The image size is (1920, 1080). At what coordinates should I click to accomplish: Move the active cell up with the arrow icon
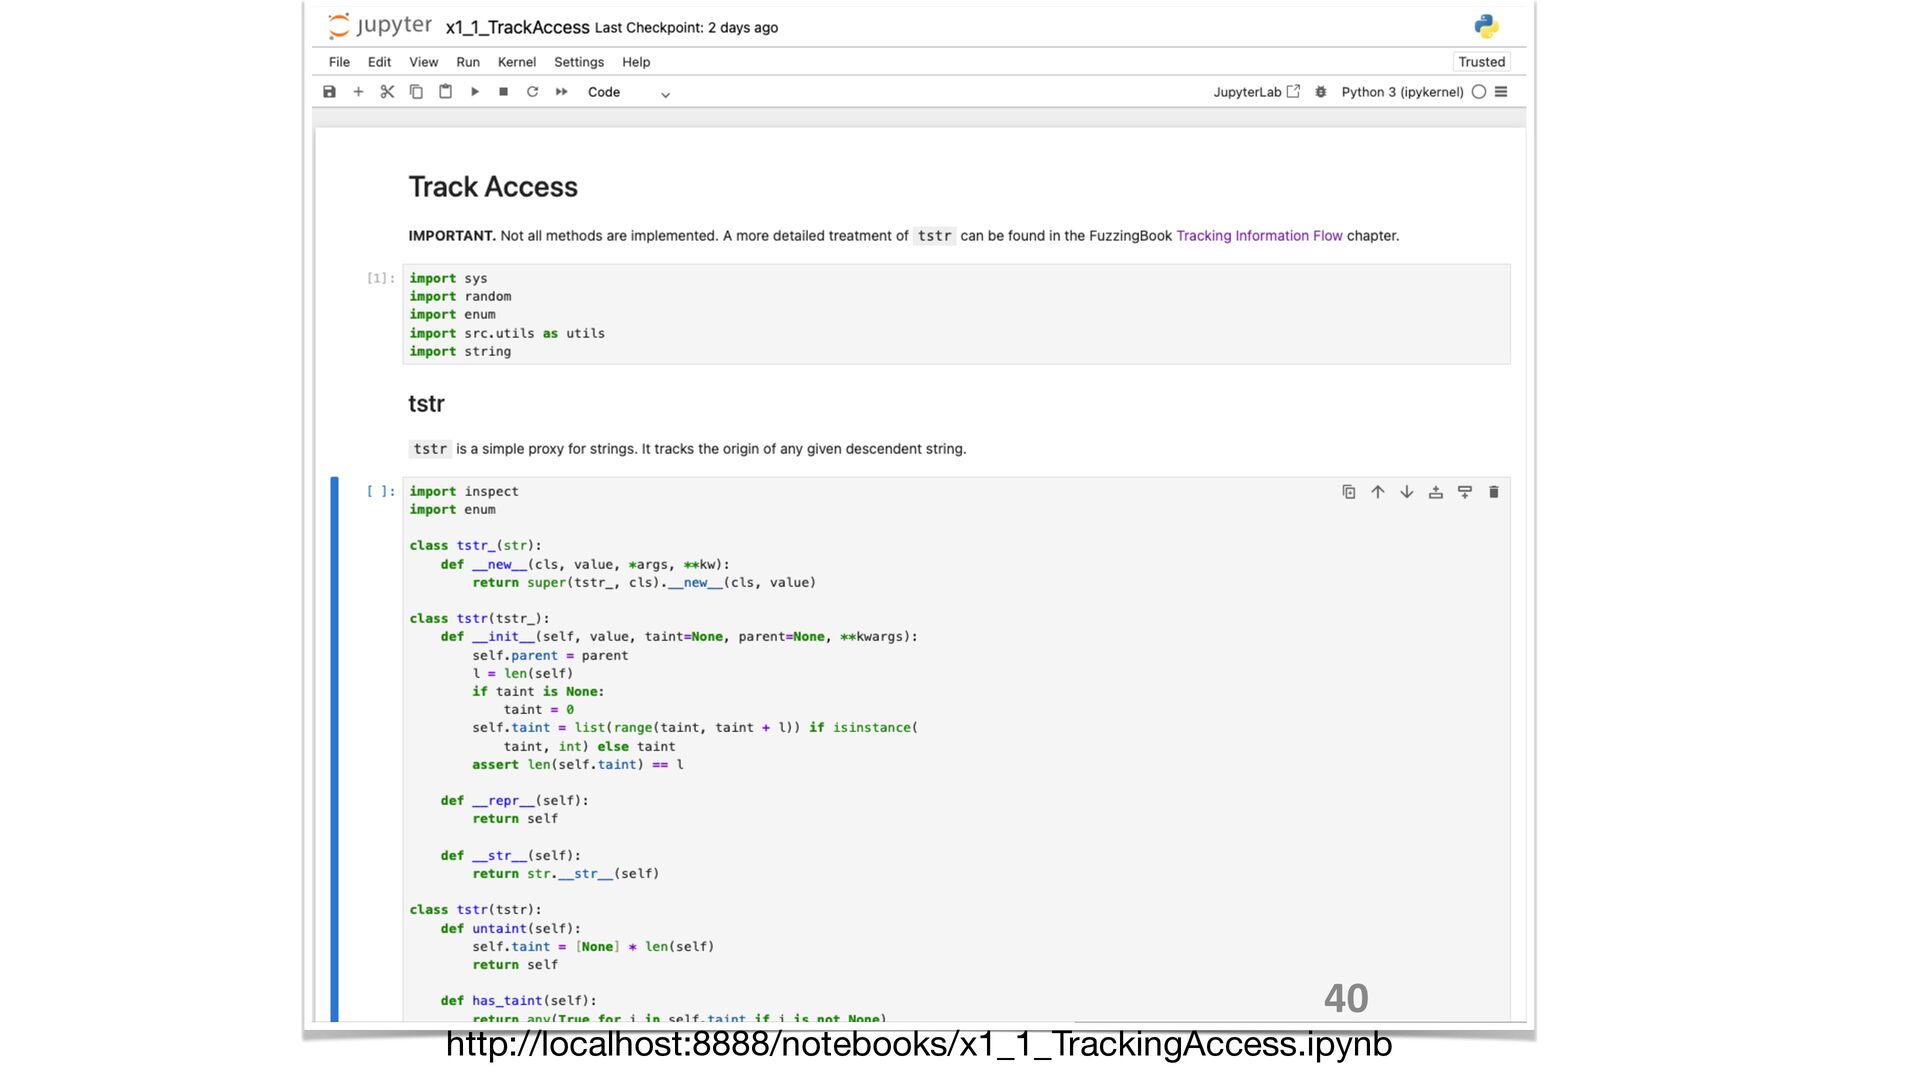1378,492
